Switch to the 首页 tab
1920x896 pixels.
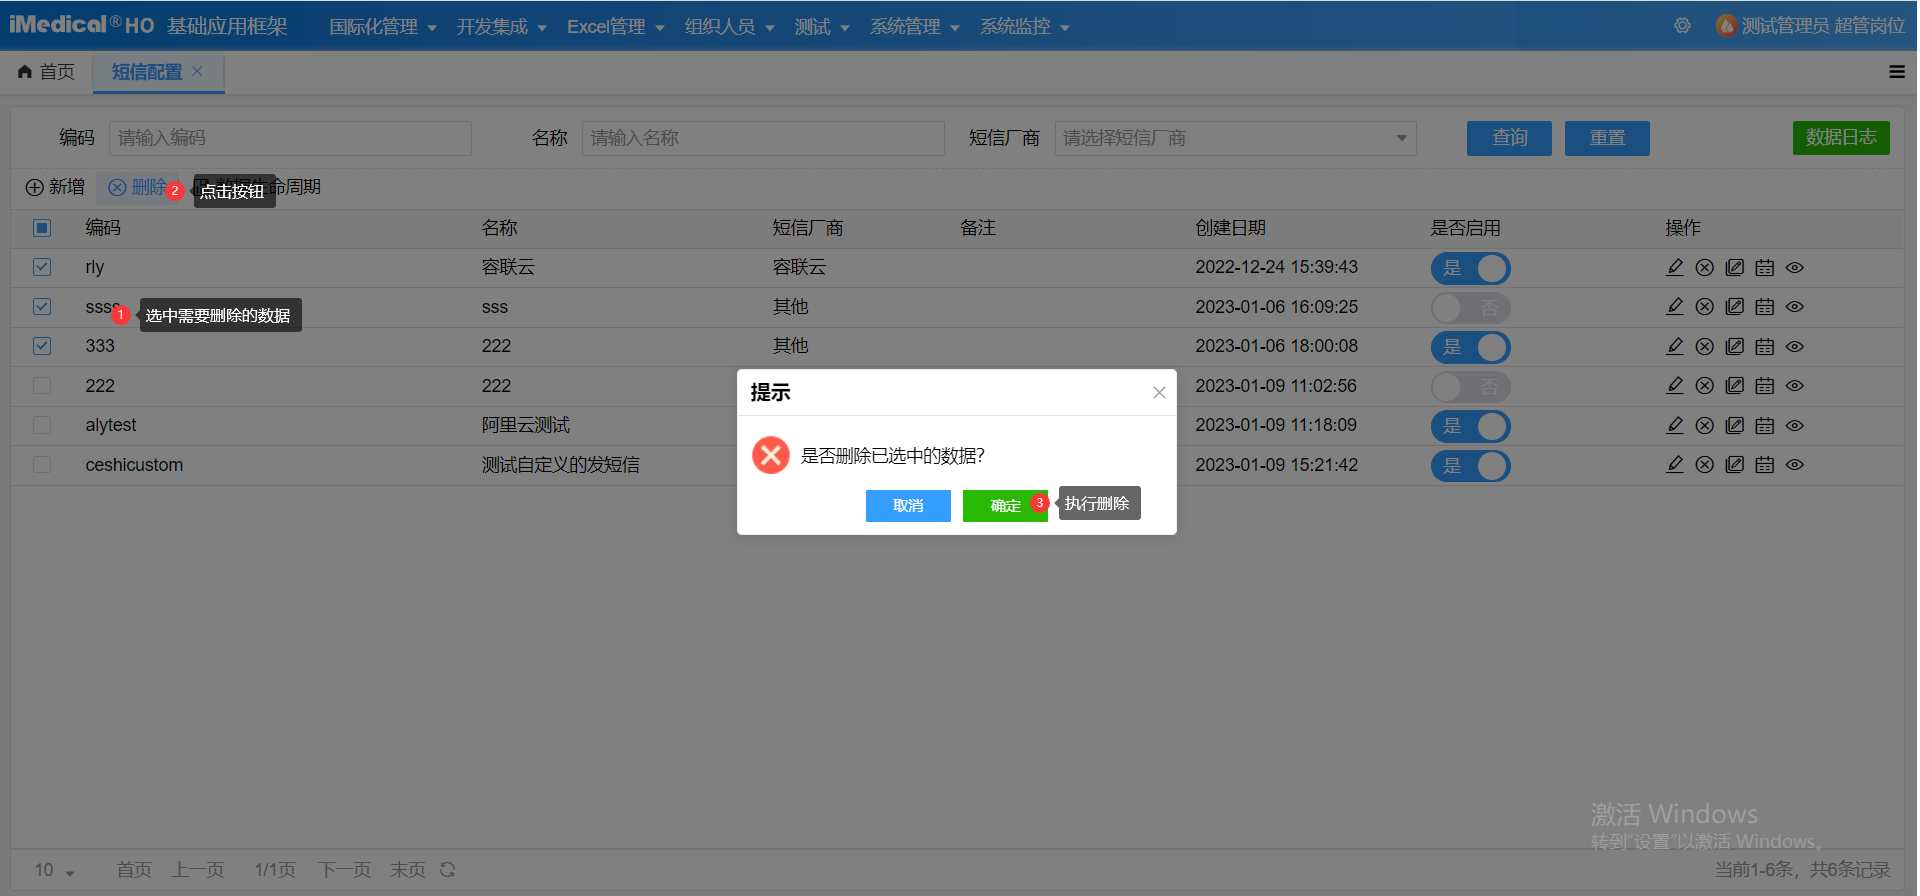(x=47, y=72)
